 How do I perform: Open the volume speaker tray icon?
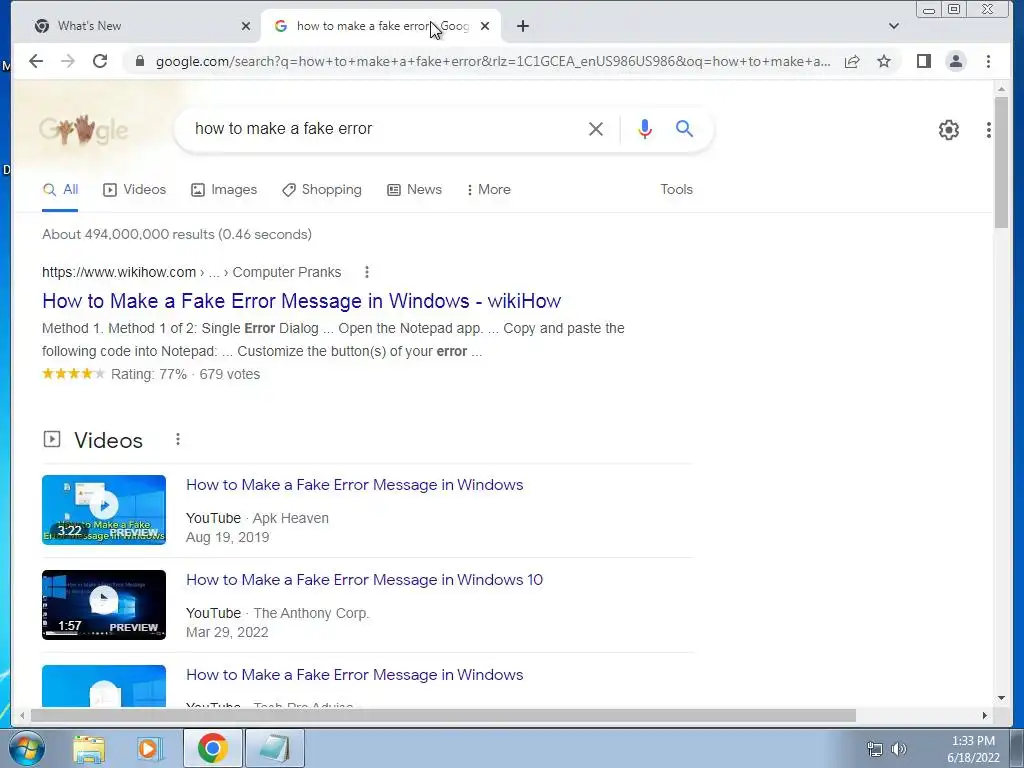(899, 749)
